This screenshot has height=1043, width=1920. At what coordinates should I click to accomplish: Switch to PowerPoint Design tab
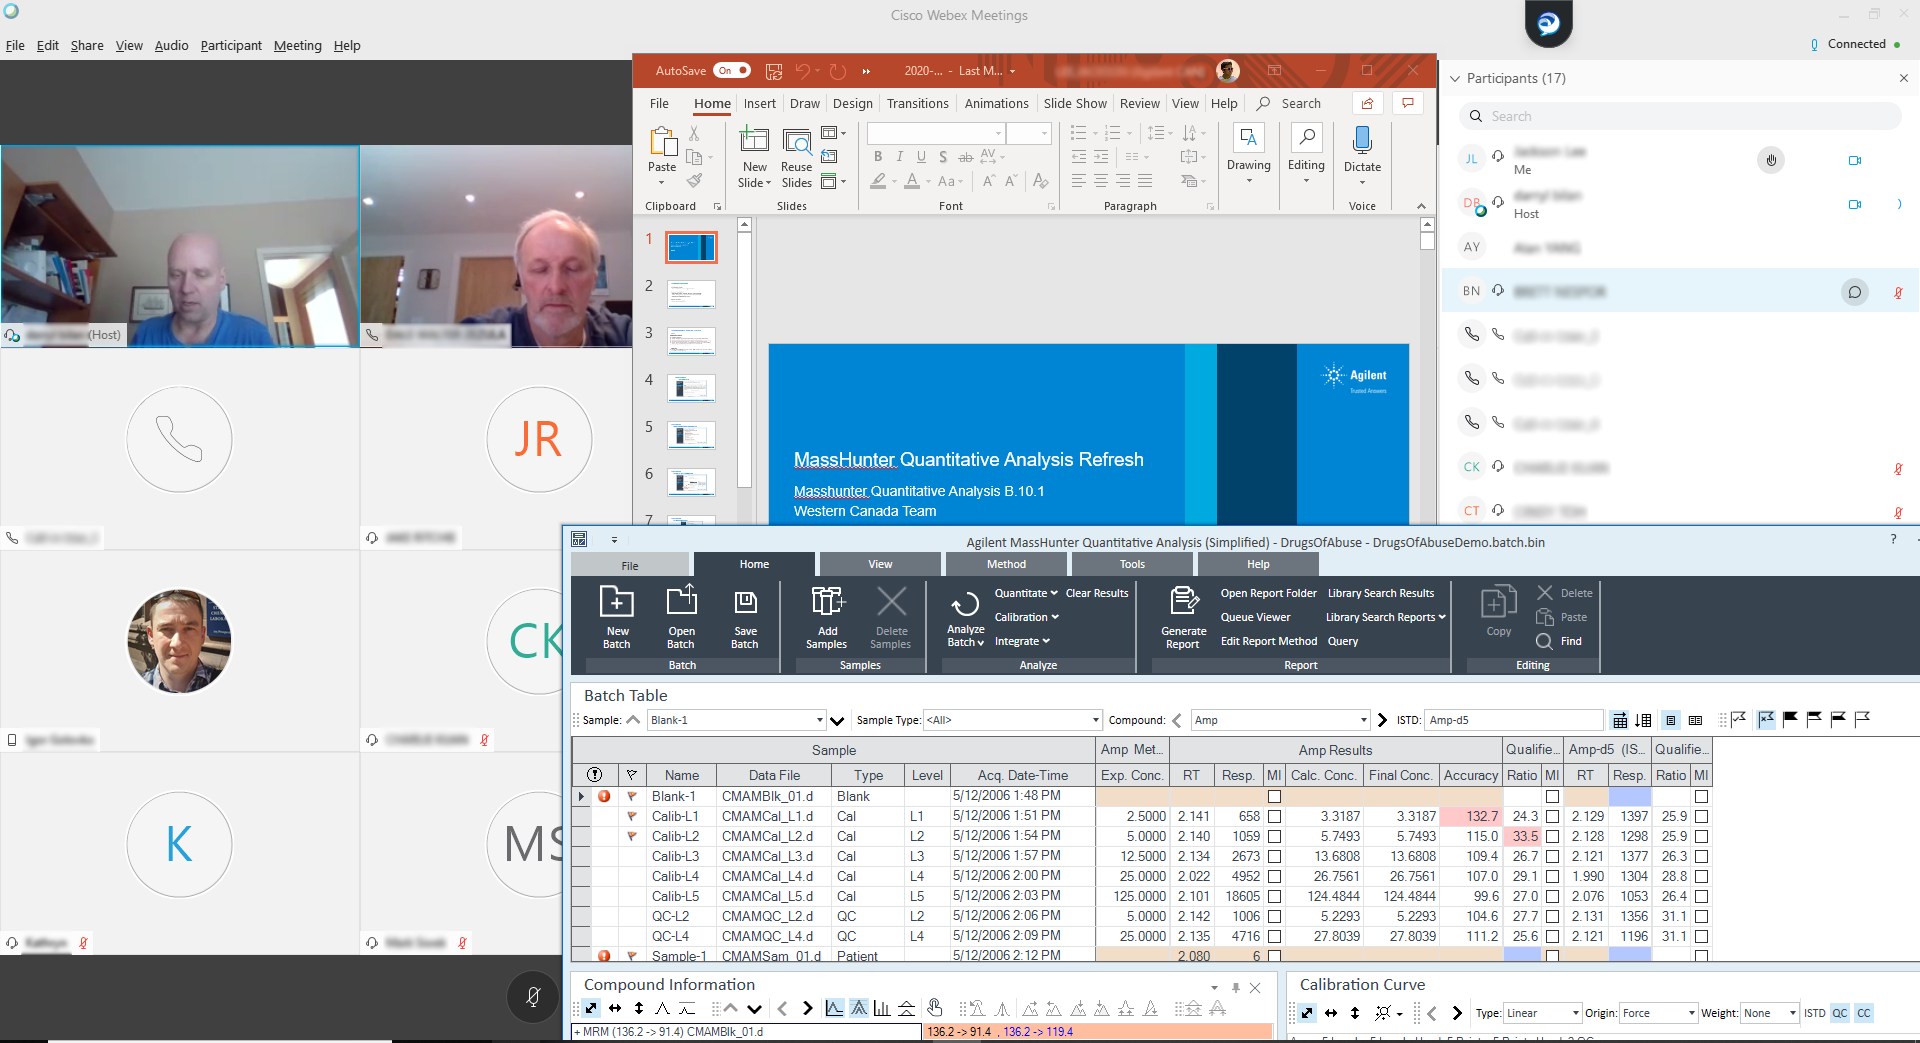tap(852, 103)
